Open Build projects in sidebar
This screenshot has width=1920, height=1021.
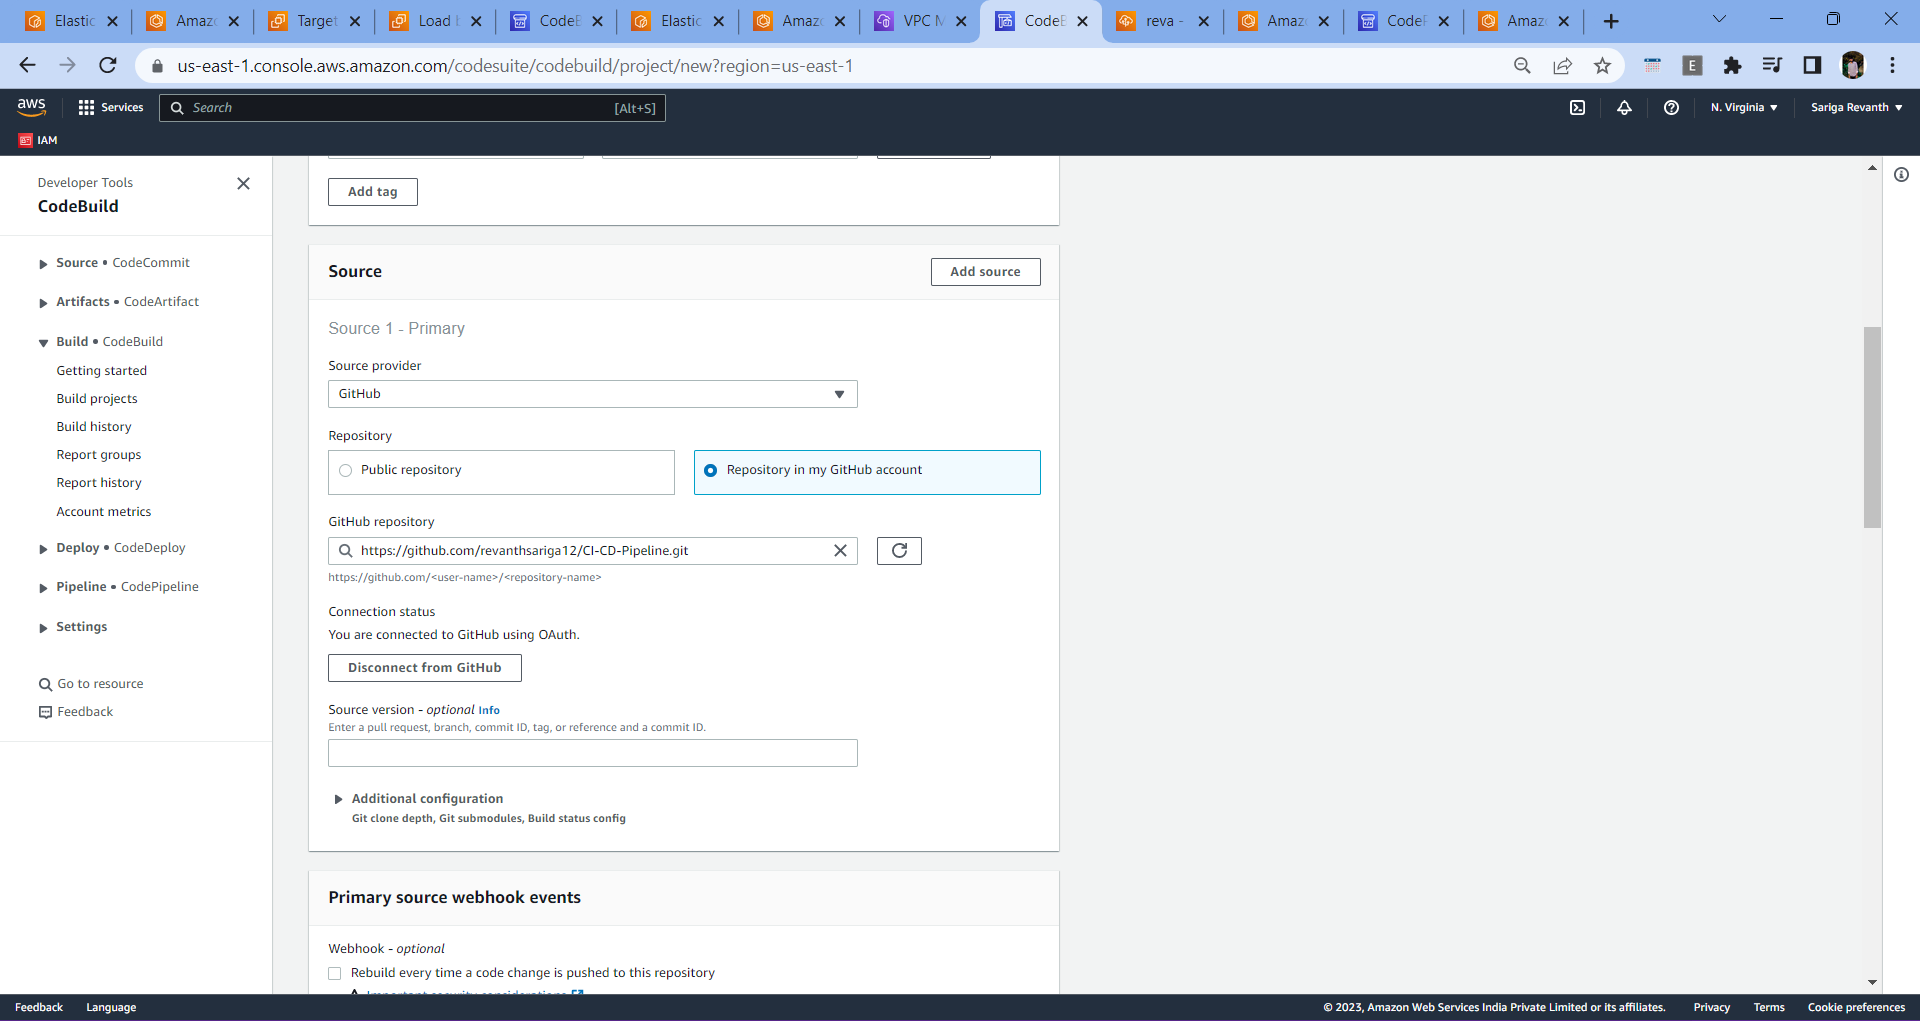click(97, 399)
